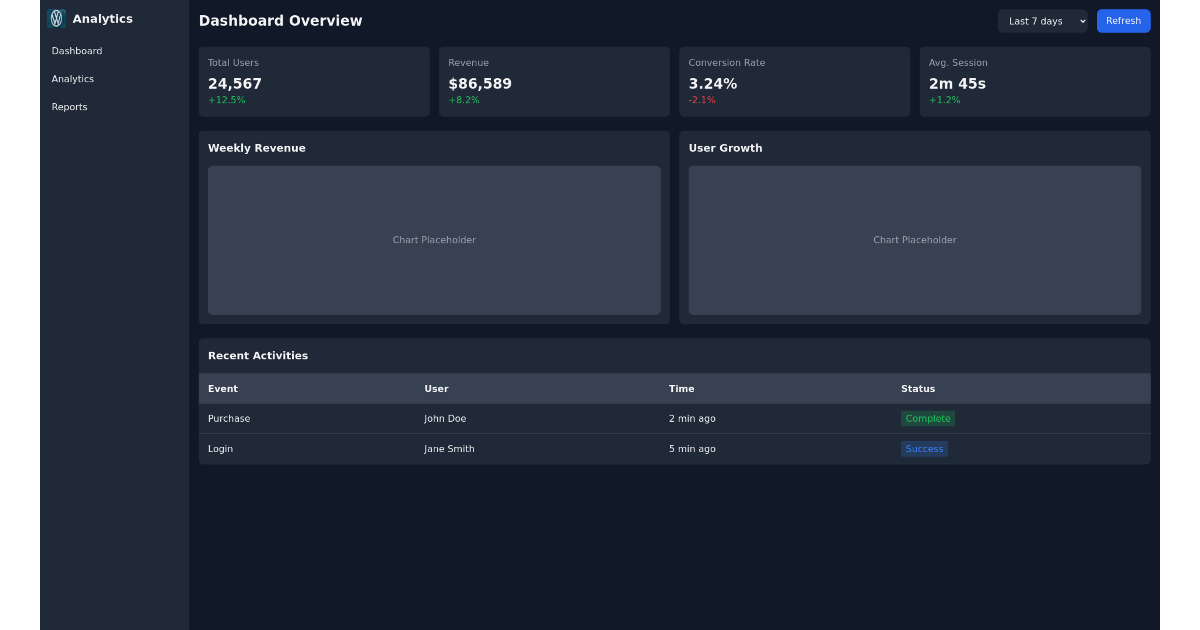Click the Weekly Revenue chart placeholder
1200x630 pixels.
click(x=434, y=240)
